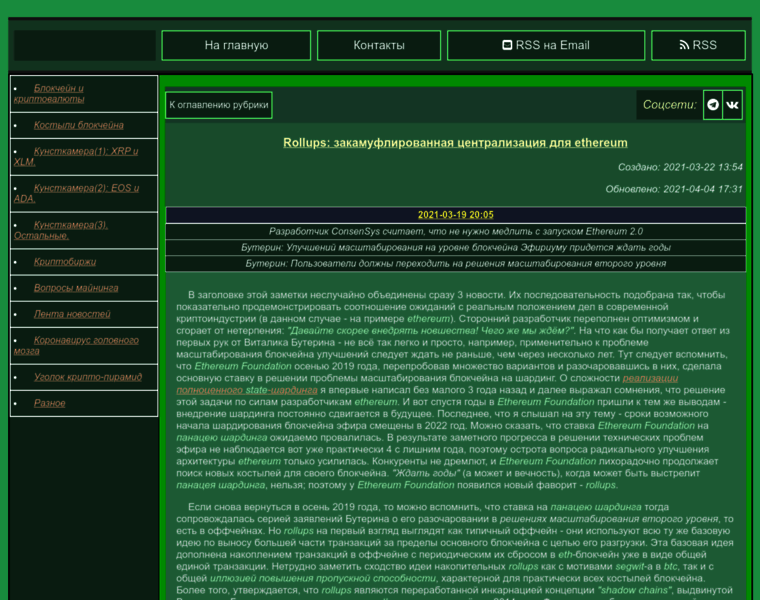Open Кунсткамера(2): EOS и ADA link
This screenshot has width=760, height=600.
click(x=77, y=193)
